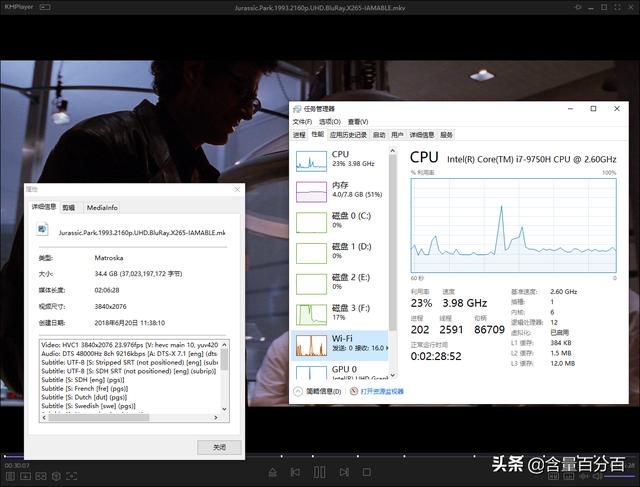Image resolution: width=640 pixels, height=487 pixels.
Task: Switch to the 进程 tab in Task Manager
Action: [299, 135]
